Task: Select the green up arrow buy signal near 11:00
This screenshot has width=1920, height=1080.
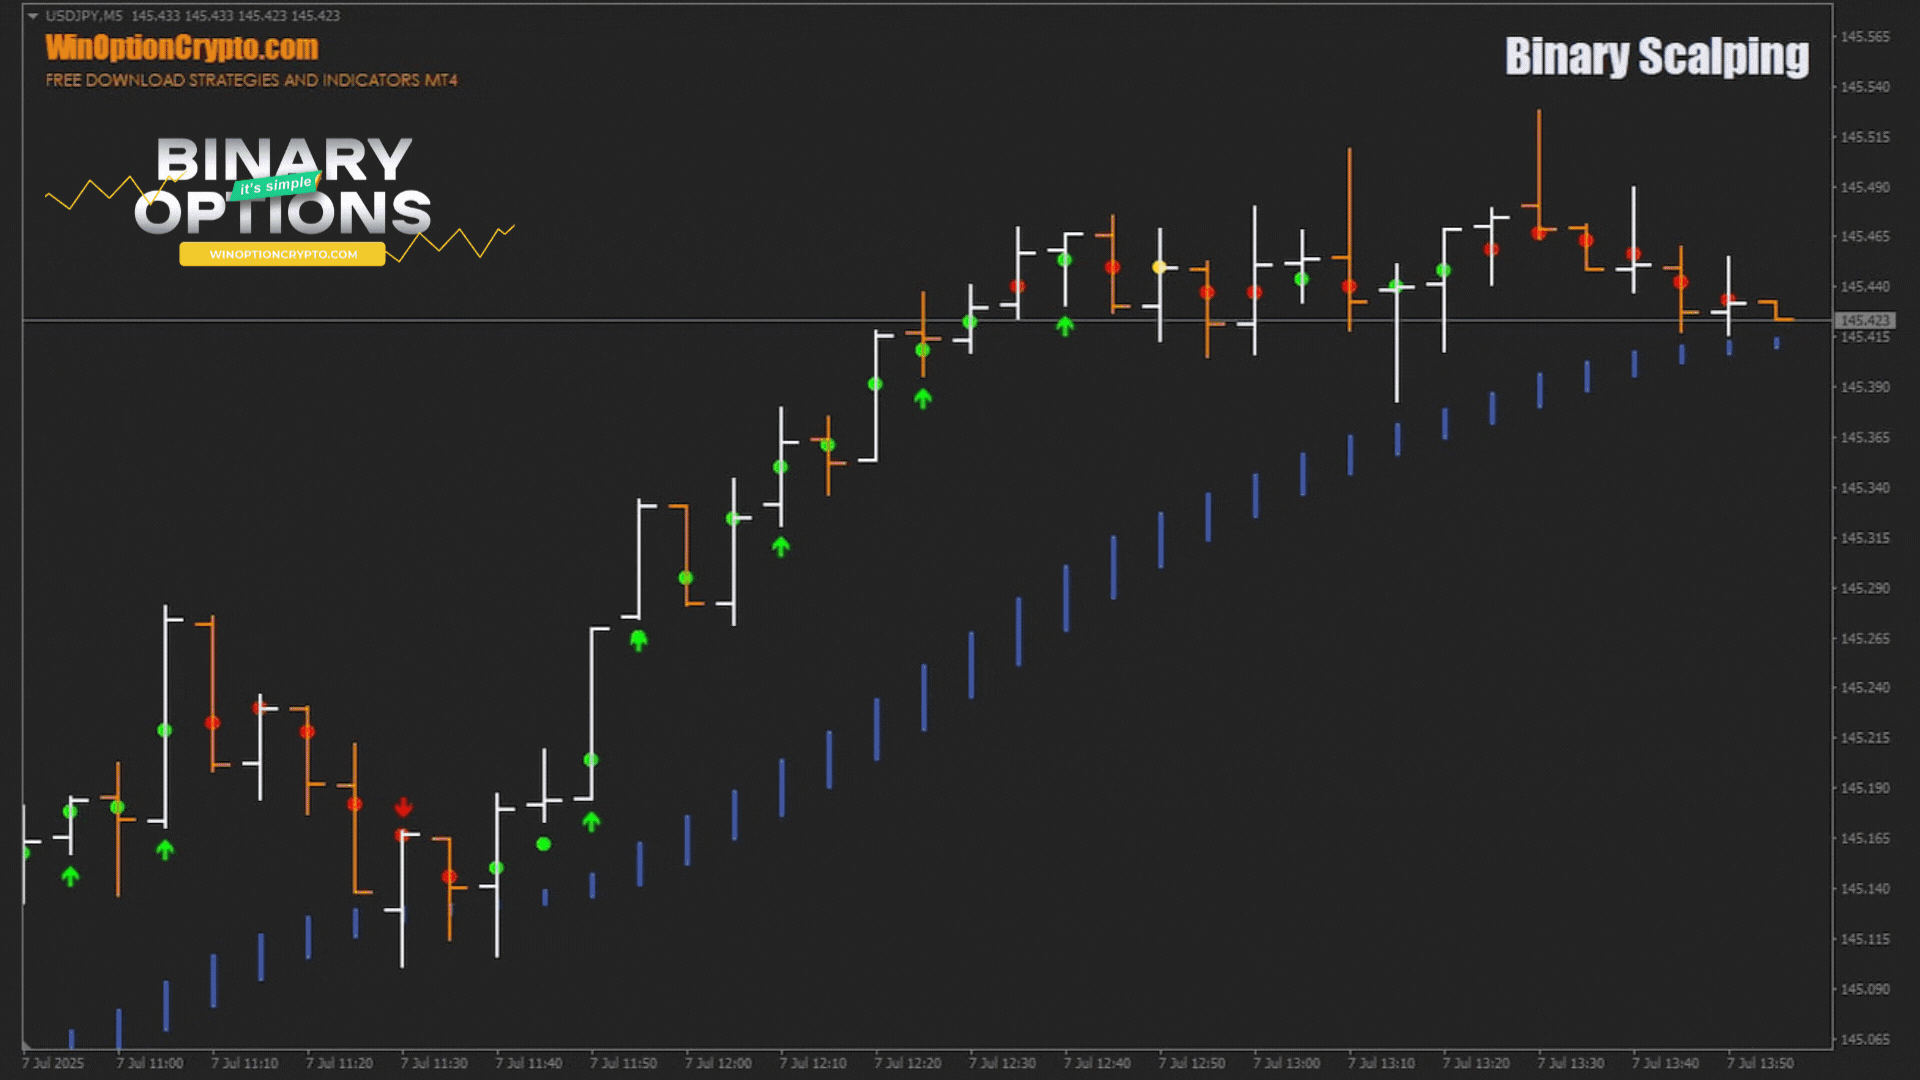Action: 164,851
